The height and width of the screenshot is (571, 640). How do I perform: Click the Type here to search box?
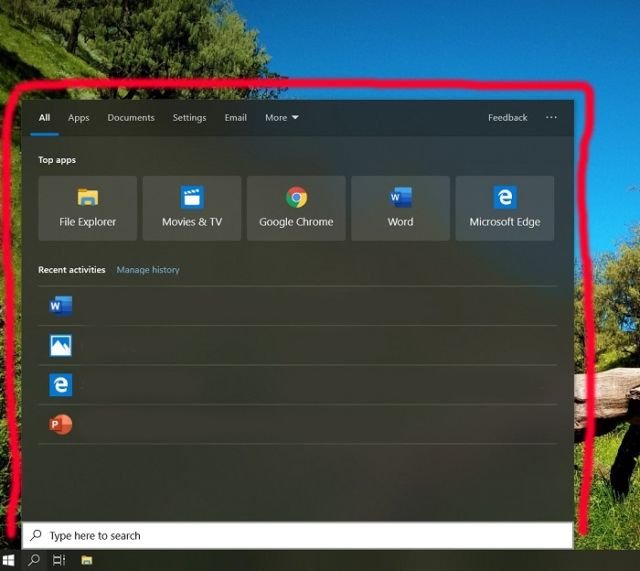298,535
